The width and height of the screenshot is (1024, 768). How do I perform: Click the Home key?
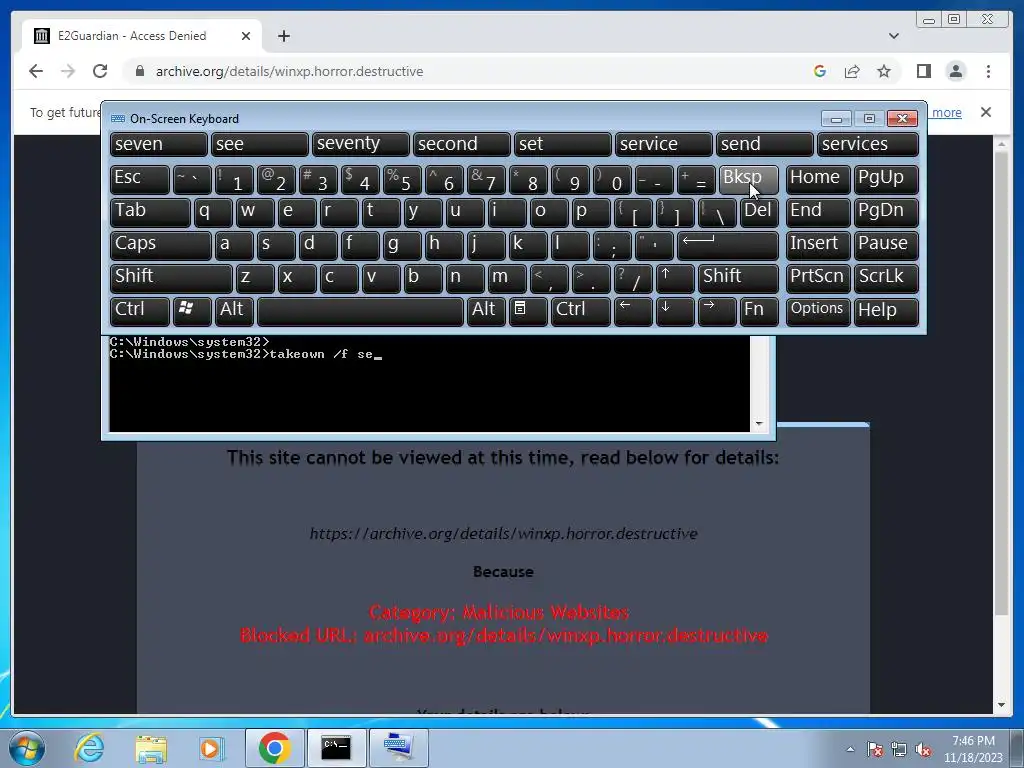[818, 180]
